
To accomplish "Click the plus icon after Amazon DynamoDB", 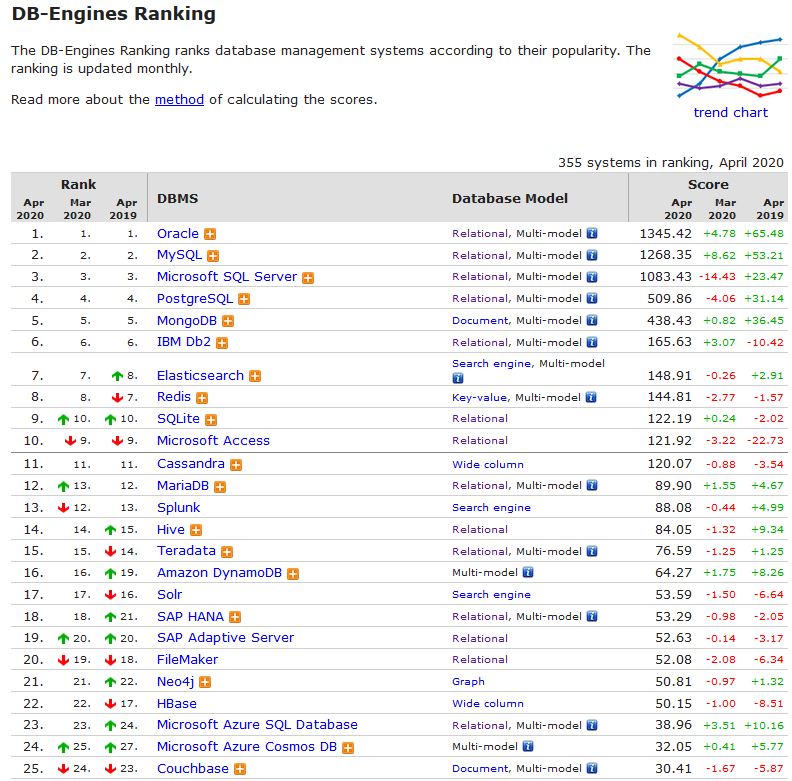I will (x=293, y=574).
